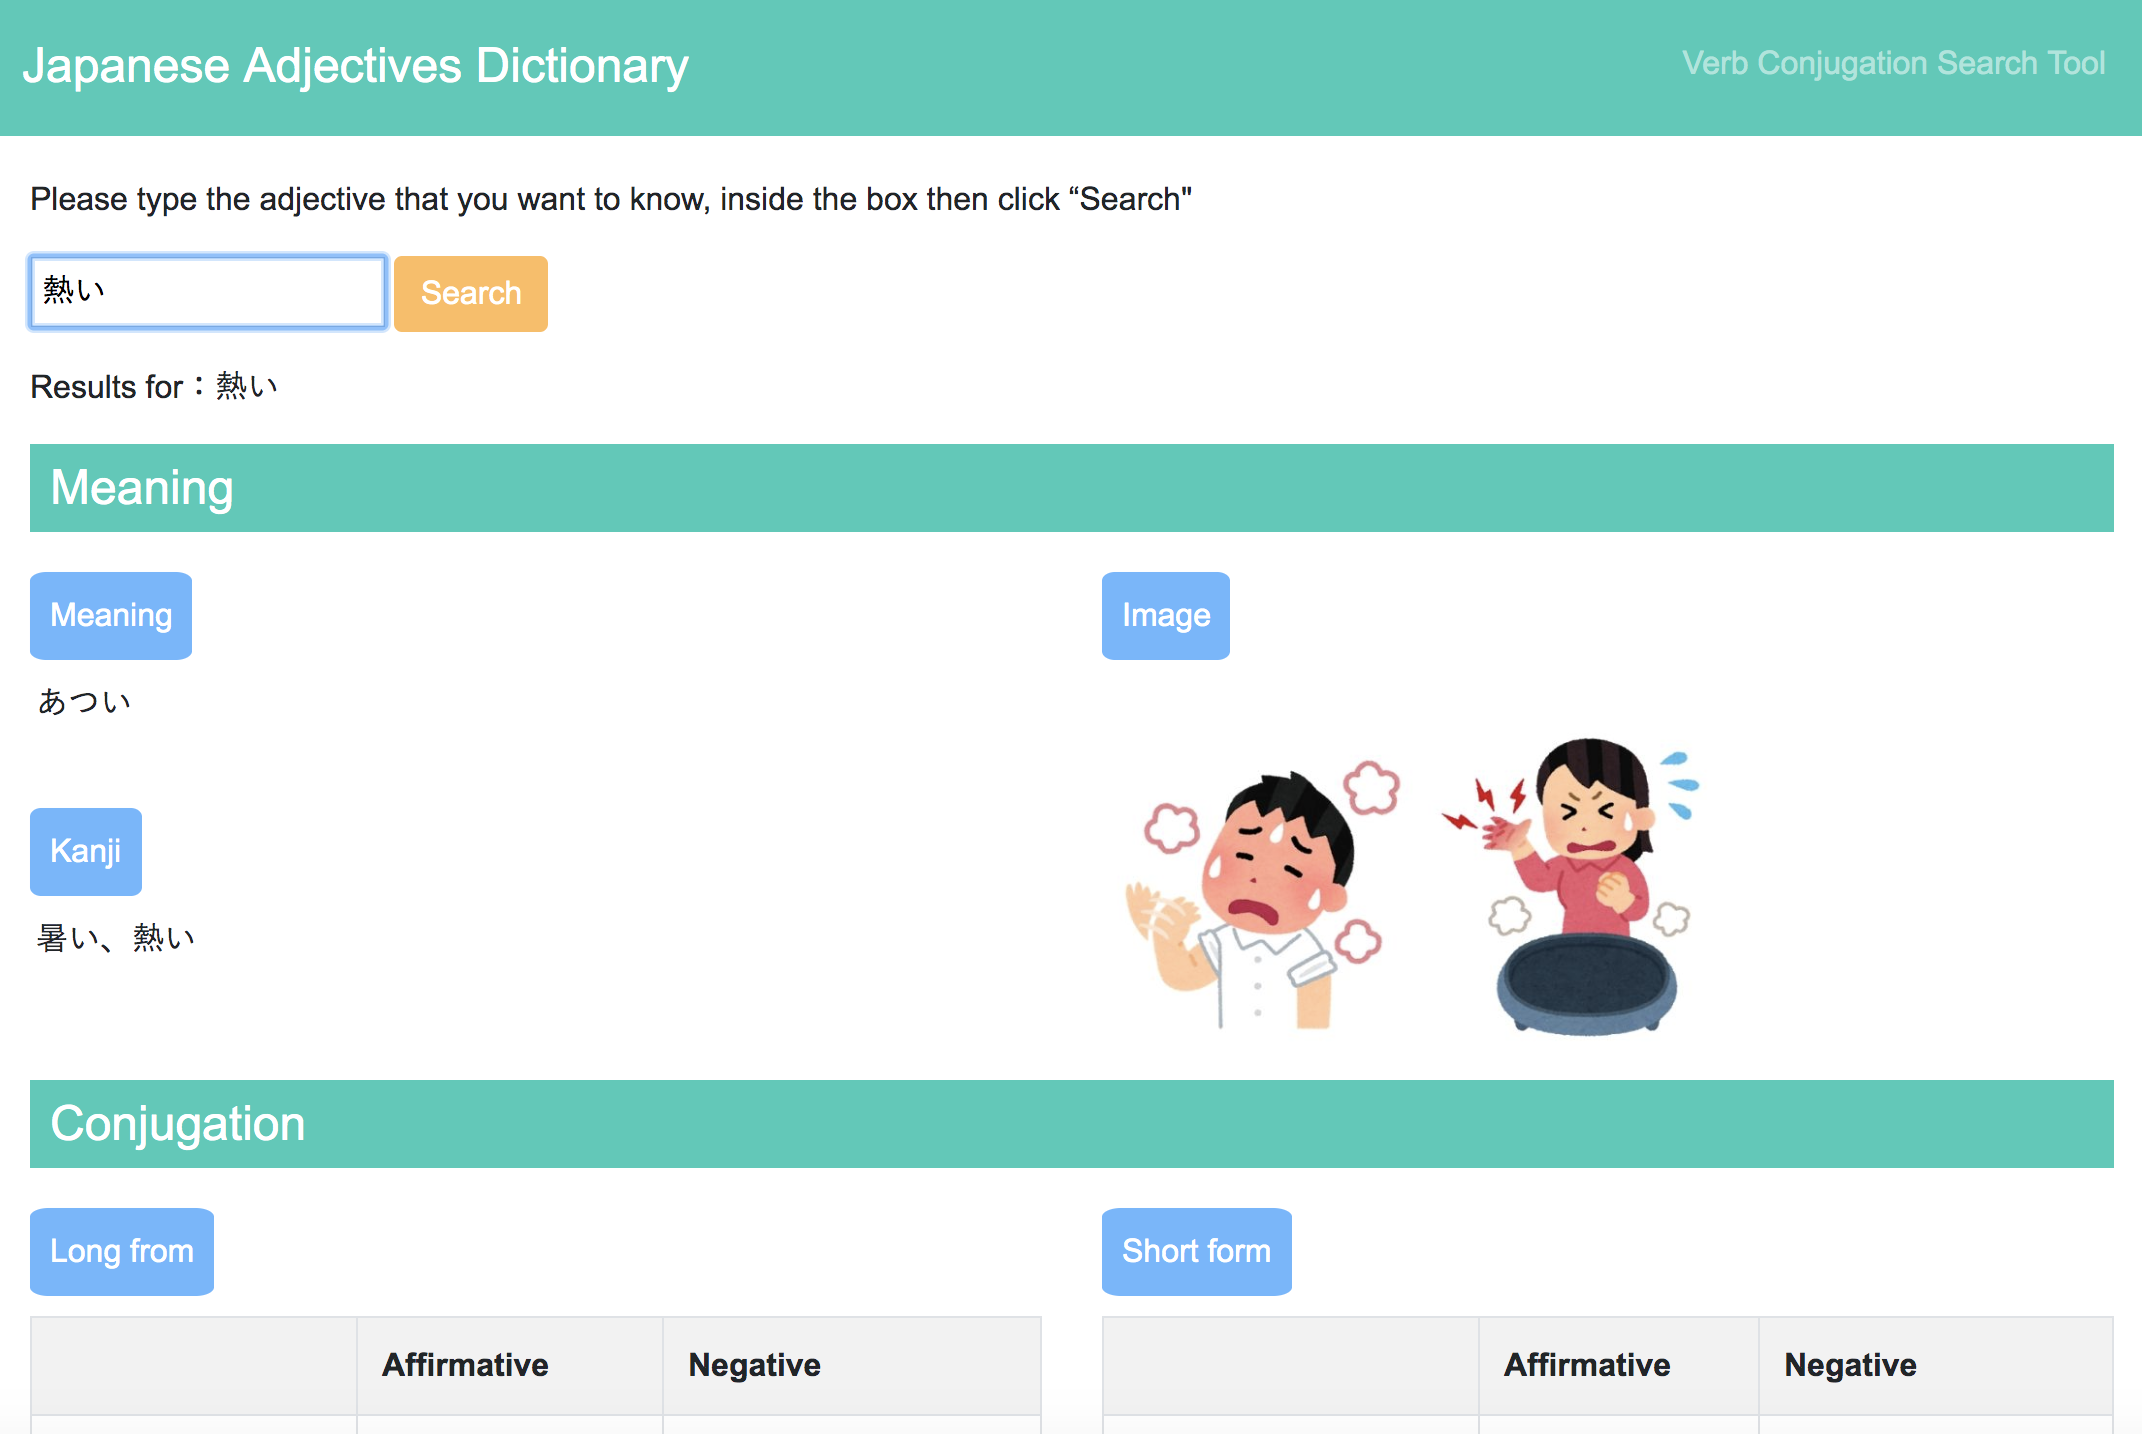Click the Long from label button
The image size is (2142, 1434).
(122, 1251)
